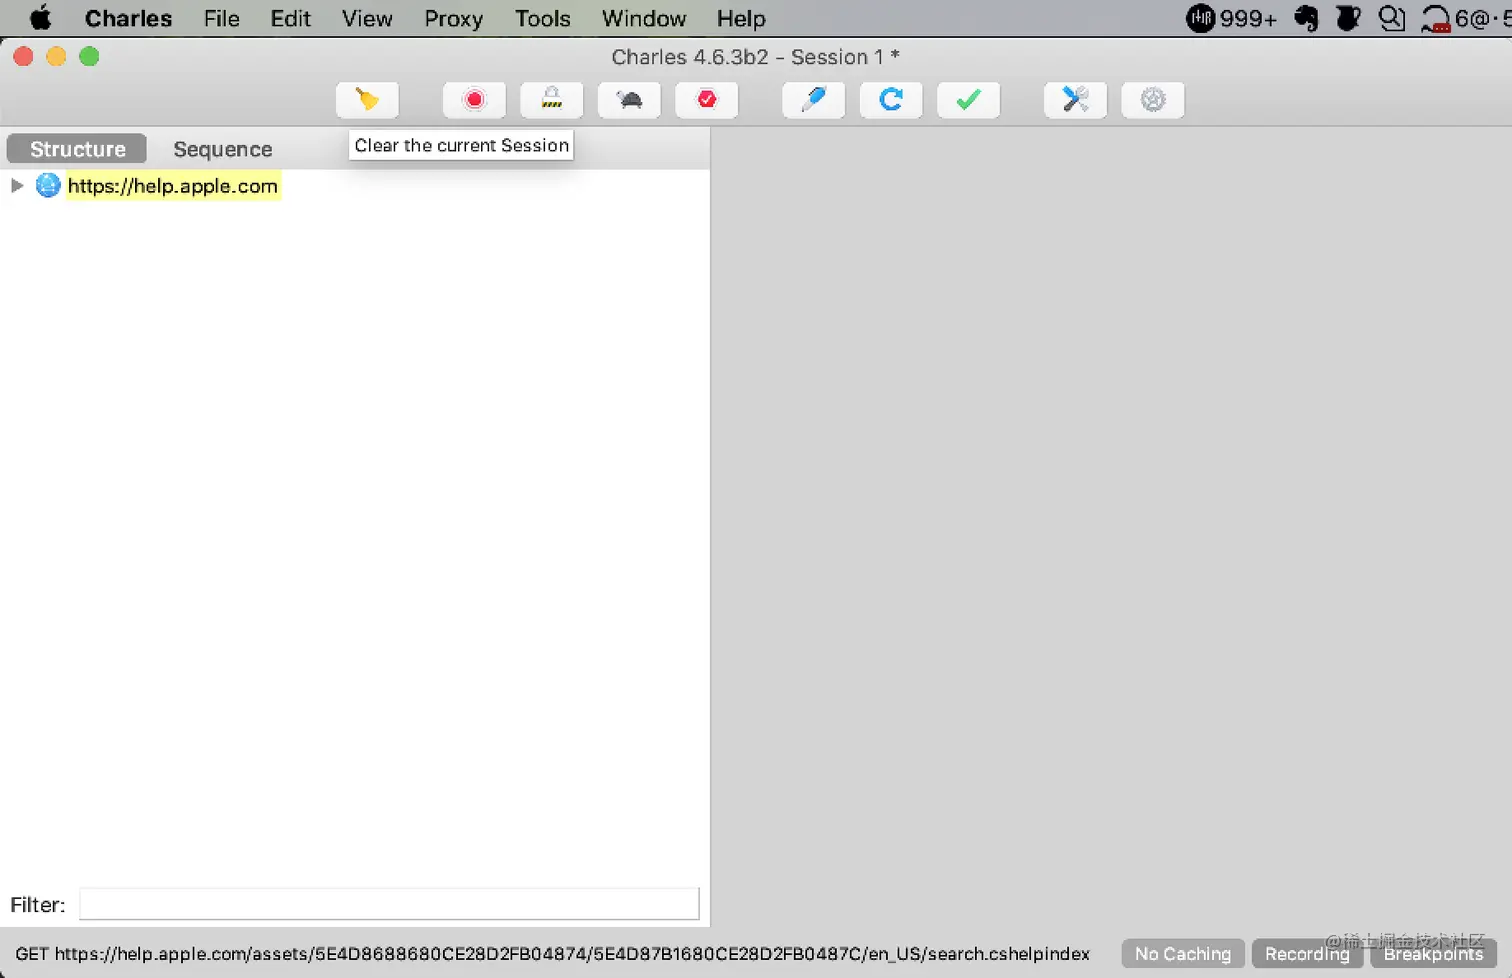Toggle throttling with the turtle icon
This screenshot has height=978, width=1512.
click(x=629, y=100)
